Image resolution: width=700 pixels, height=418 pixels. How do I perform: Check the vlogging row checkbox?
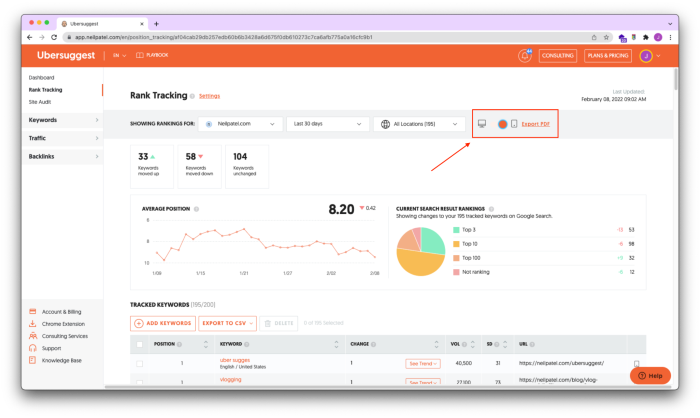[x=140, y=382]
